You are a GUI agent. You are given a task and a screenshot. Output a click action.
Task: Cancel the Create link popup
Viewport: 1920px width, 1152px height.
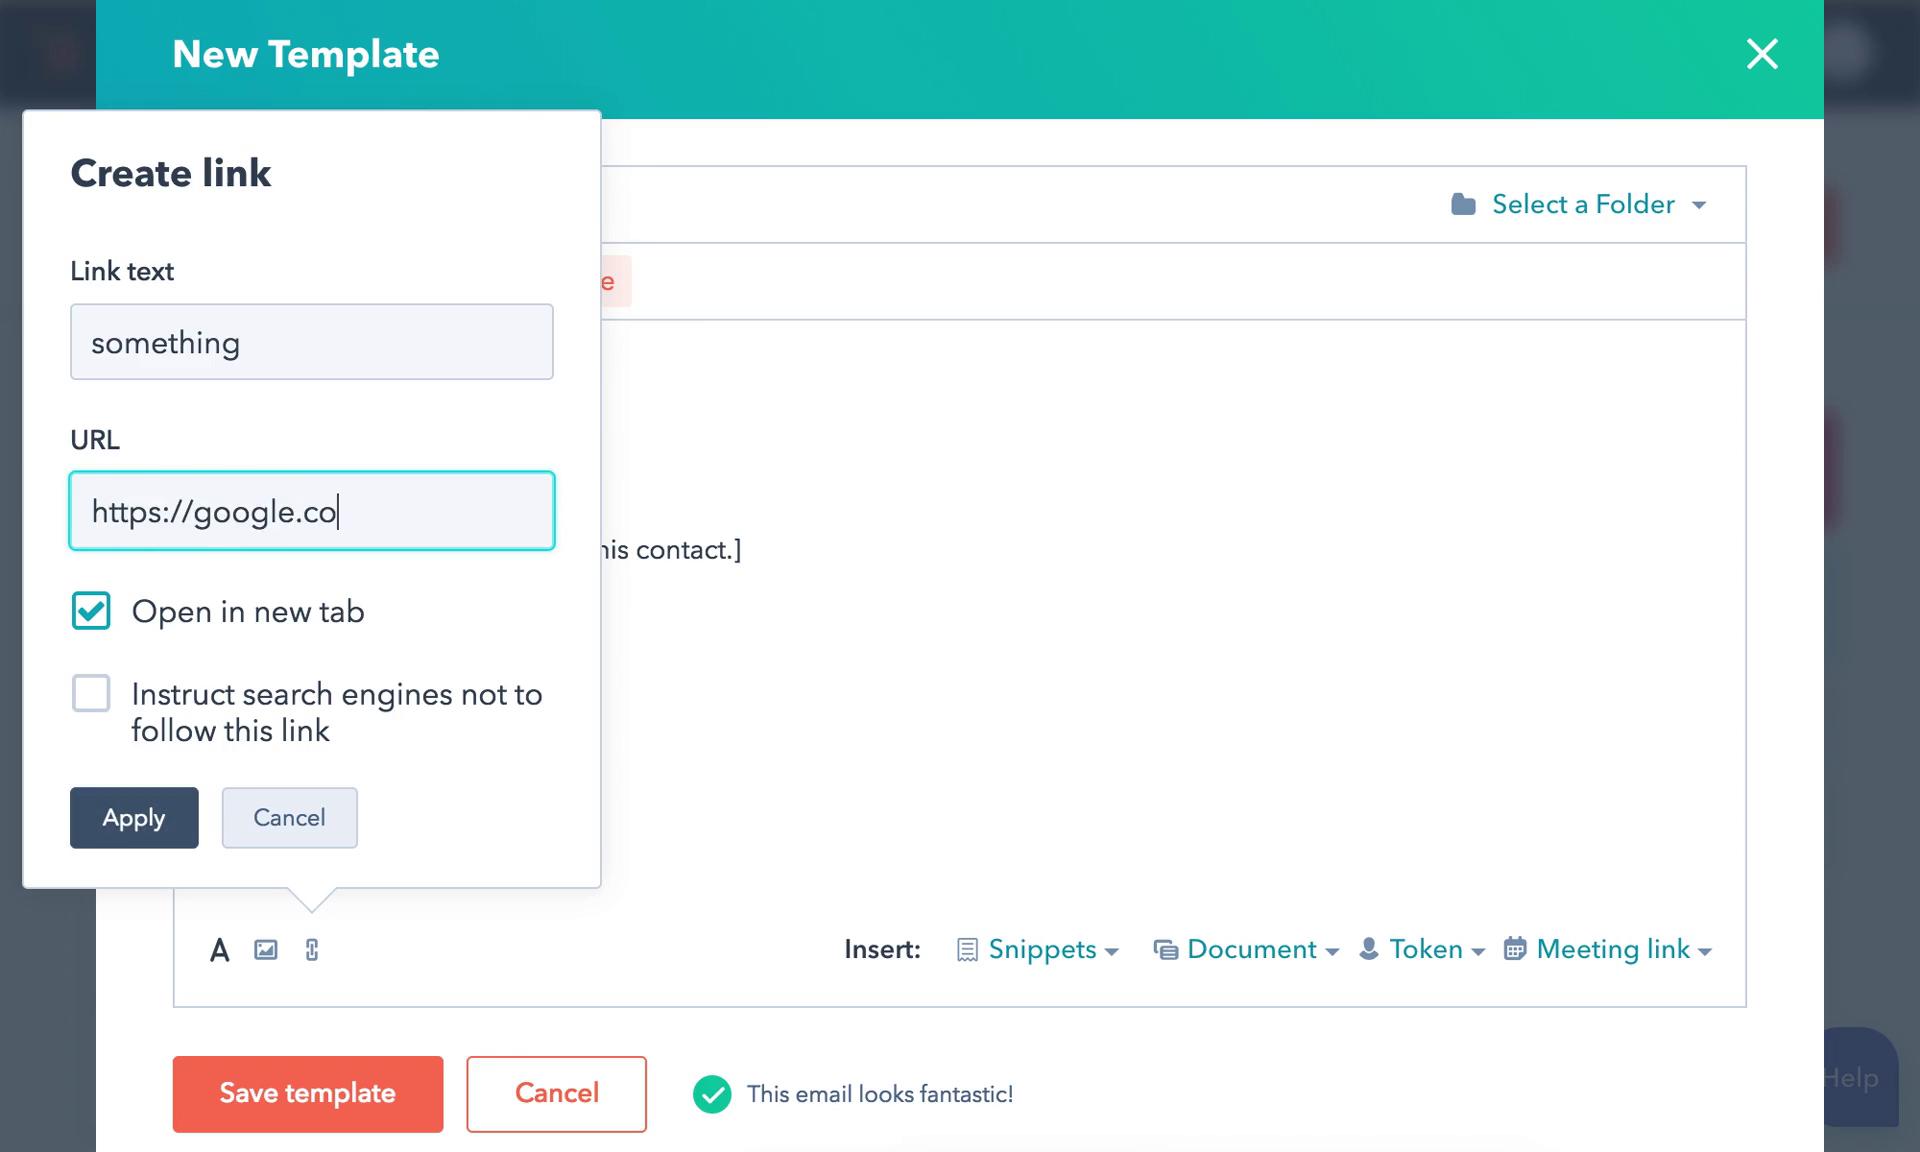click(289, 818)
